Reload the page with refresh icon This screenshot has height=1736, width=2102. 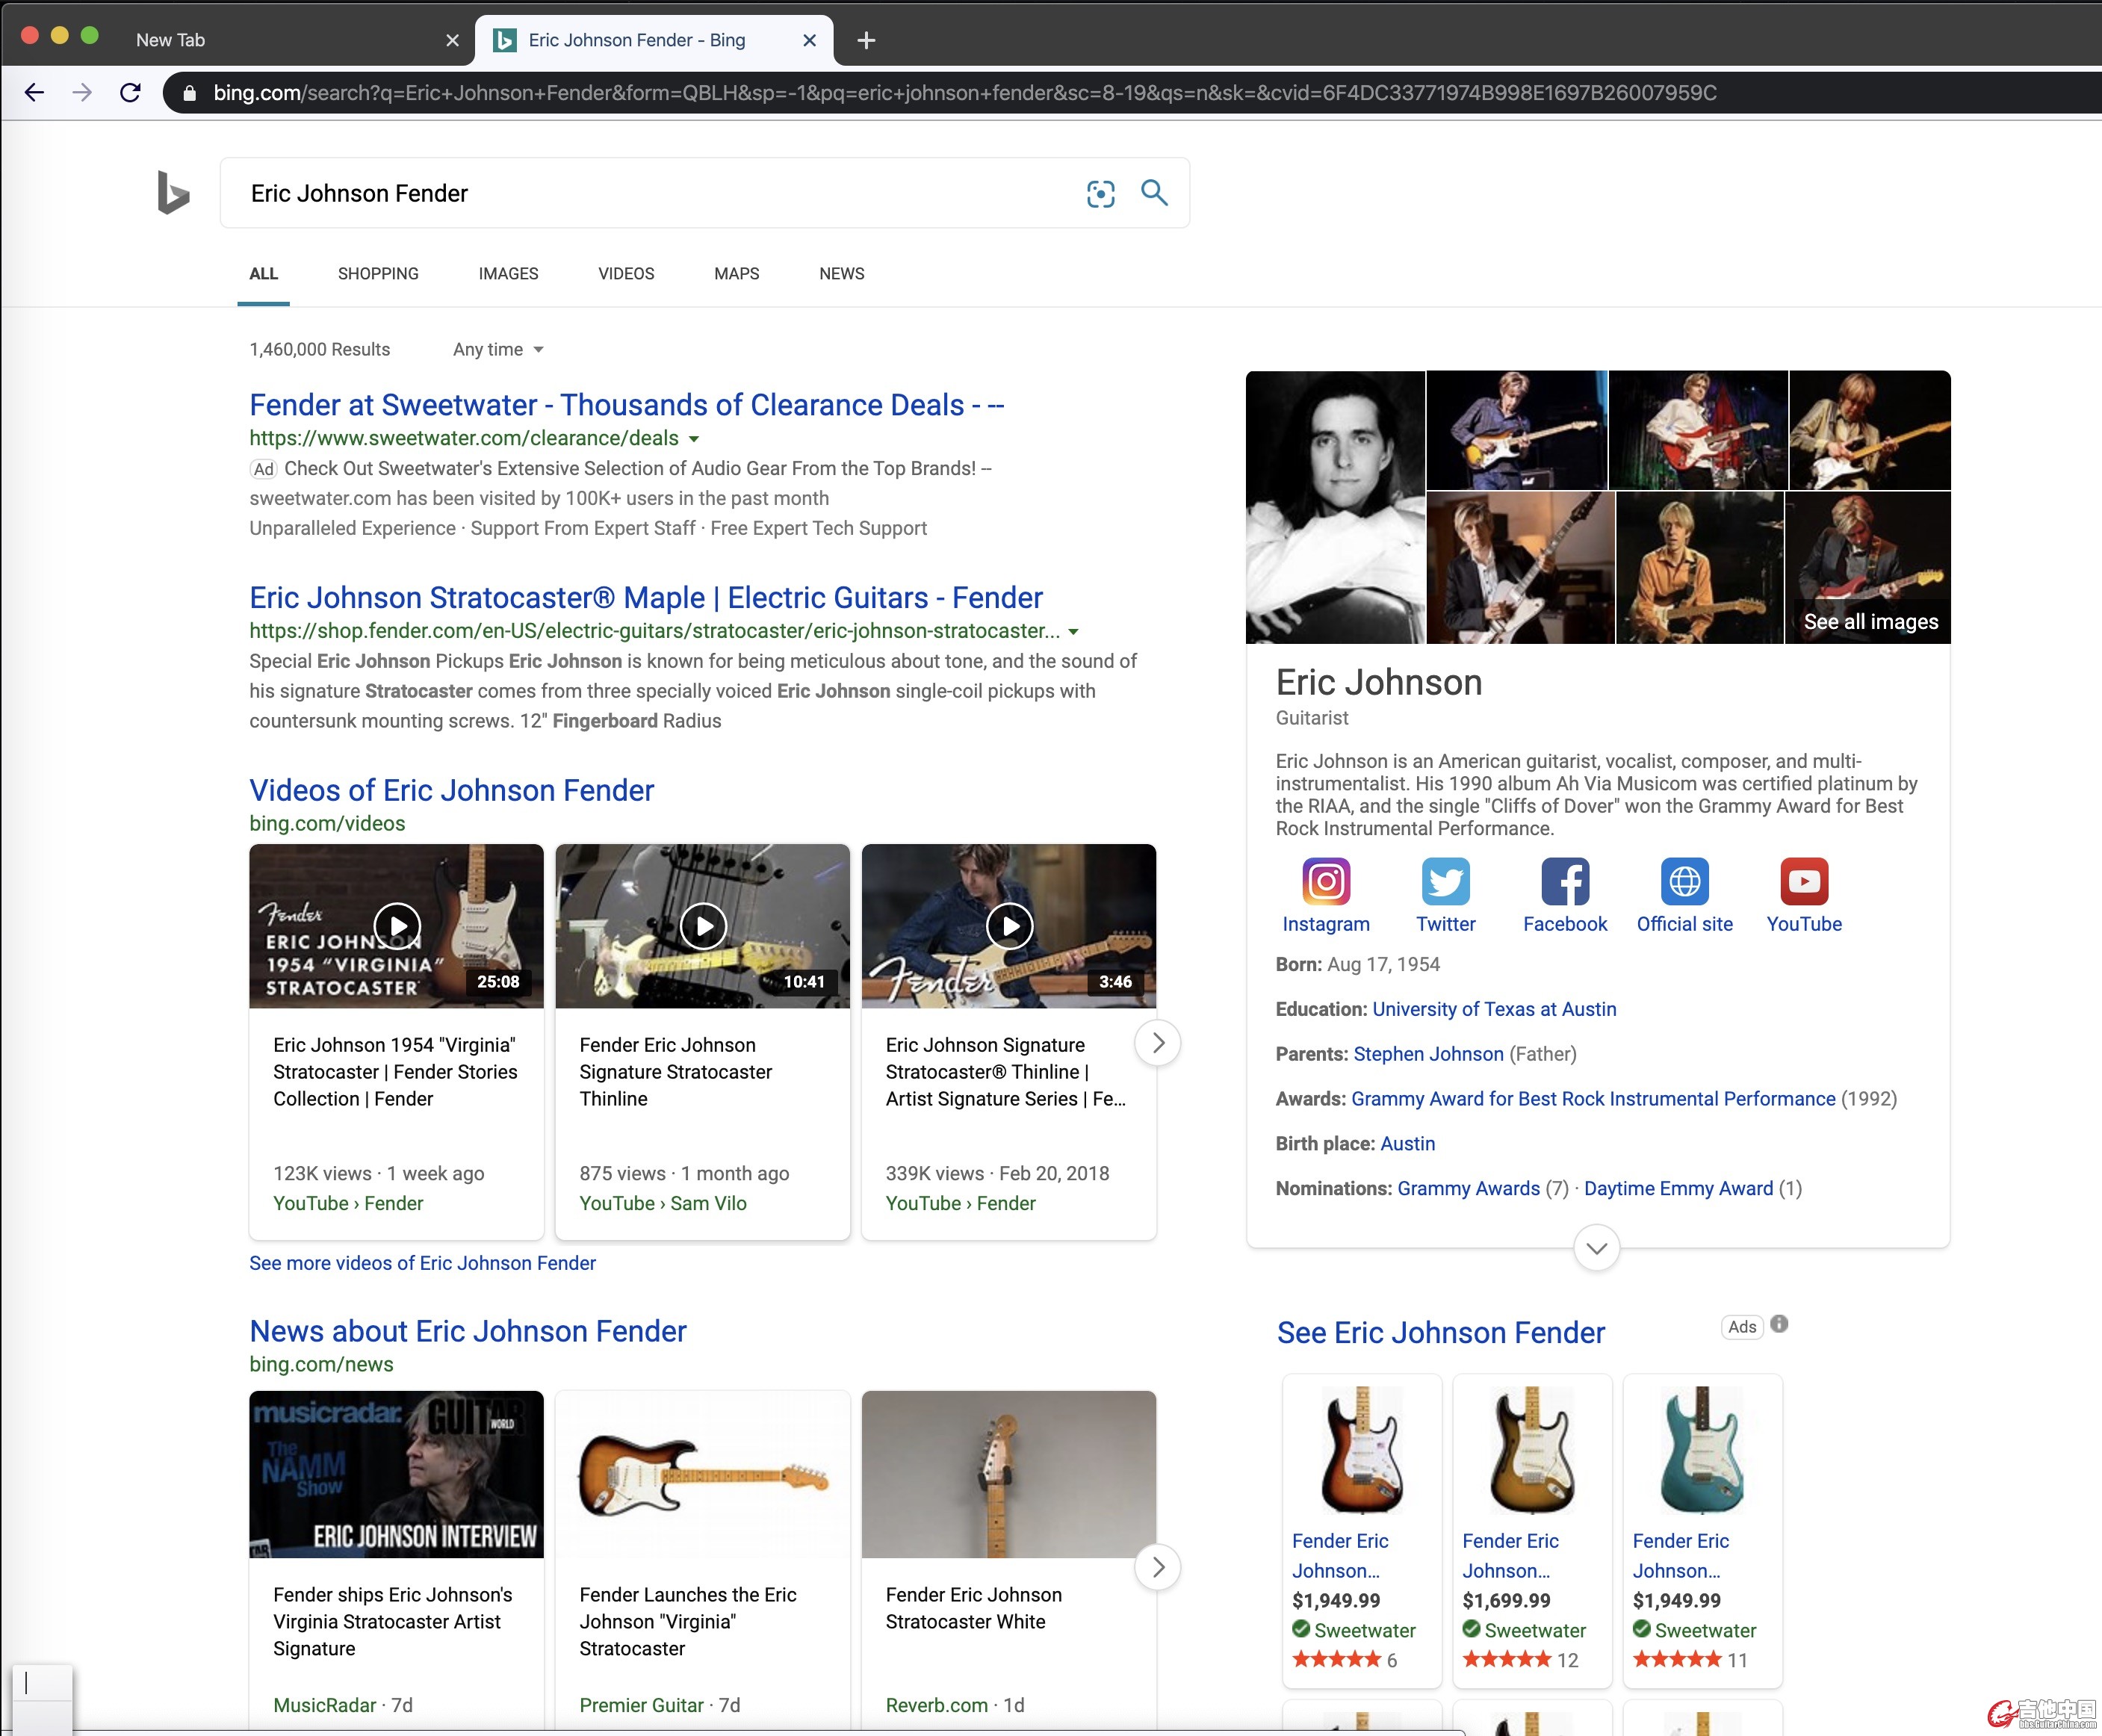tap(130, 93)
